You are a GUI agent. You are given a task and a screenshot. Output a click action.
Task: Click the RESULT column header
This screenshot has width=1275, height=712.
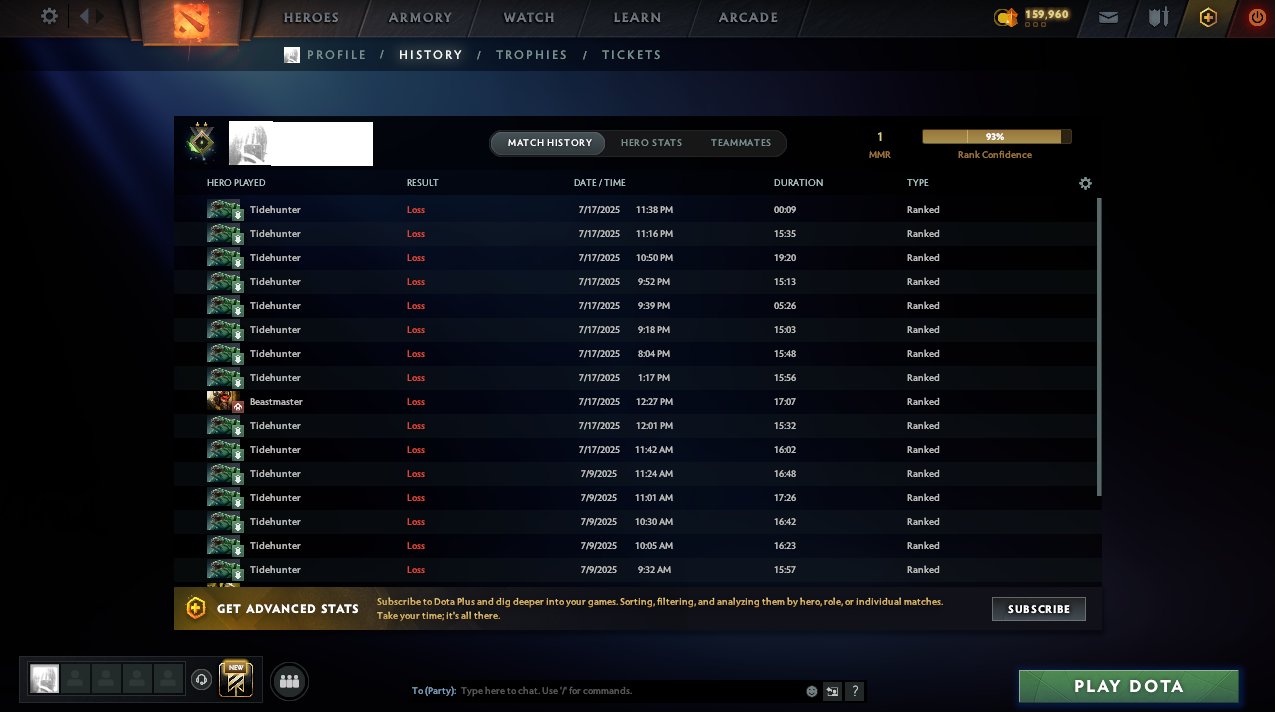click(422, 183)
